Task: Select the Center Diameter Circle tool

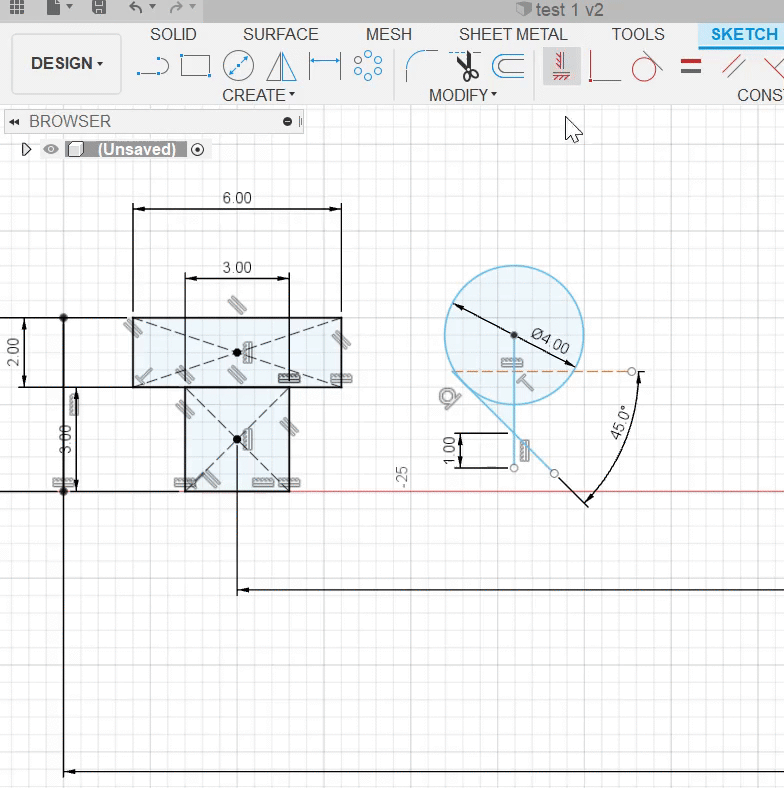Action: point(238,66)
